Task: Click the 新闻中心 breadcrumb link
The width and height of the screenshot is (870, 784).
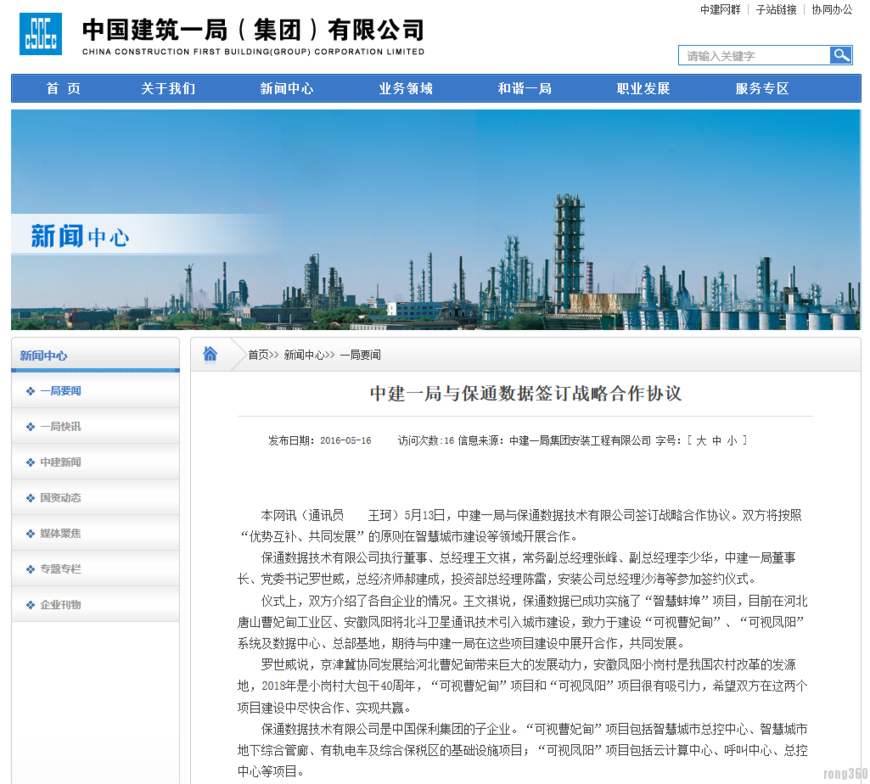Action: pos(304,355)
